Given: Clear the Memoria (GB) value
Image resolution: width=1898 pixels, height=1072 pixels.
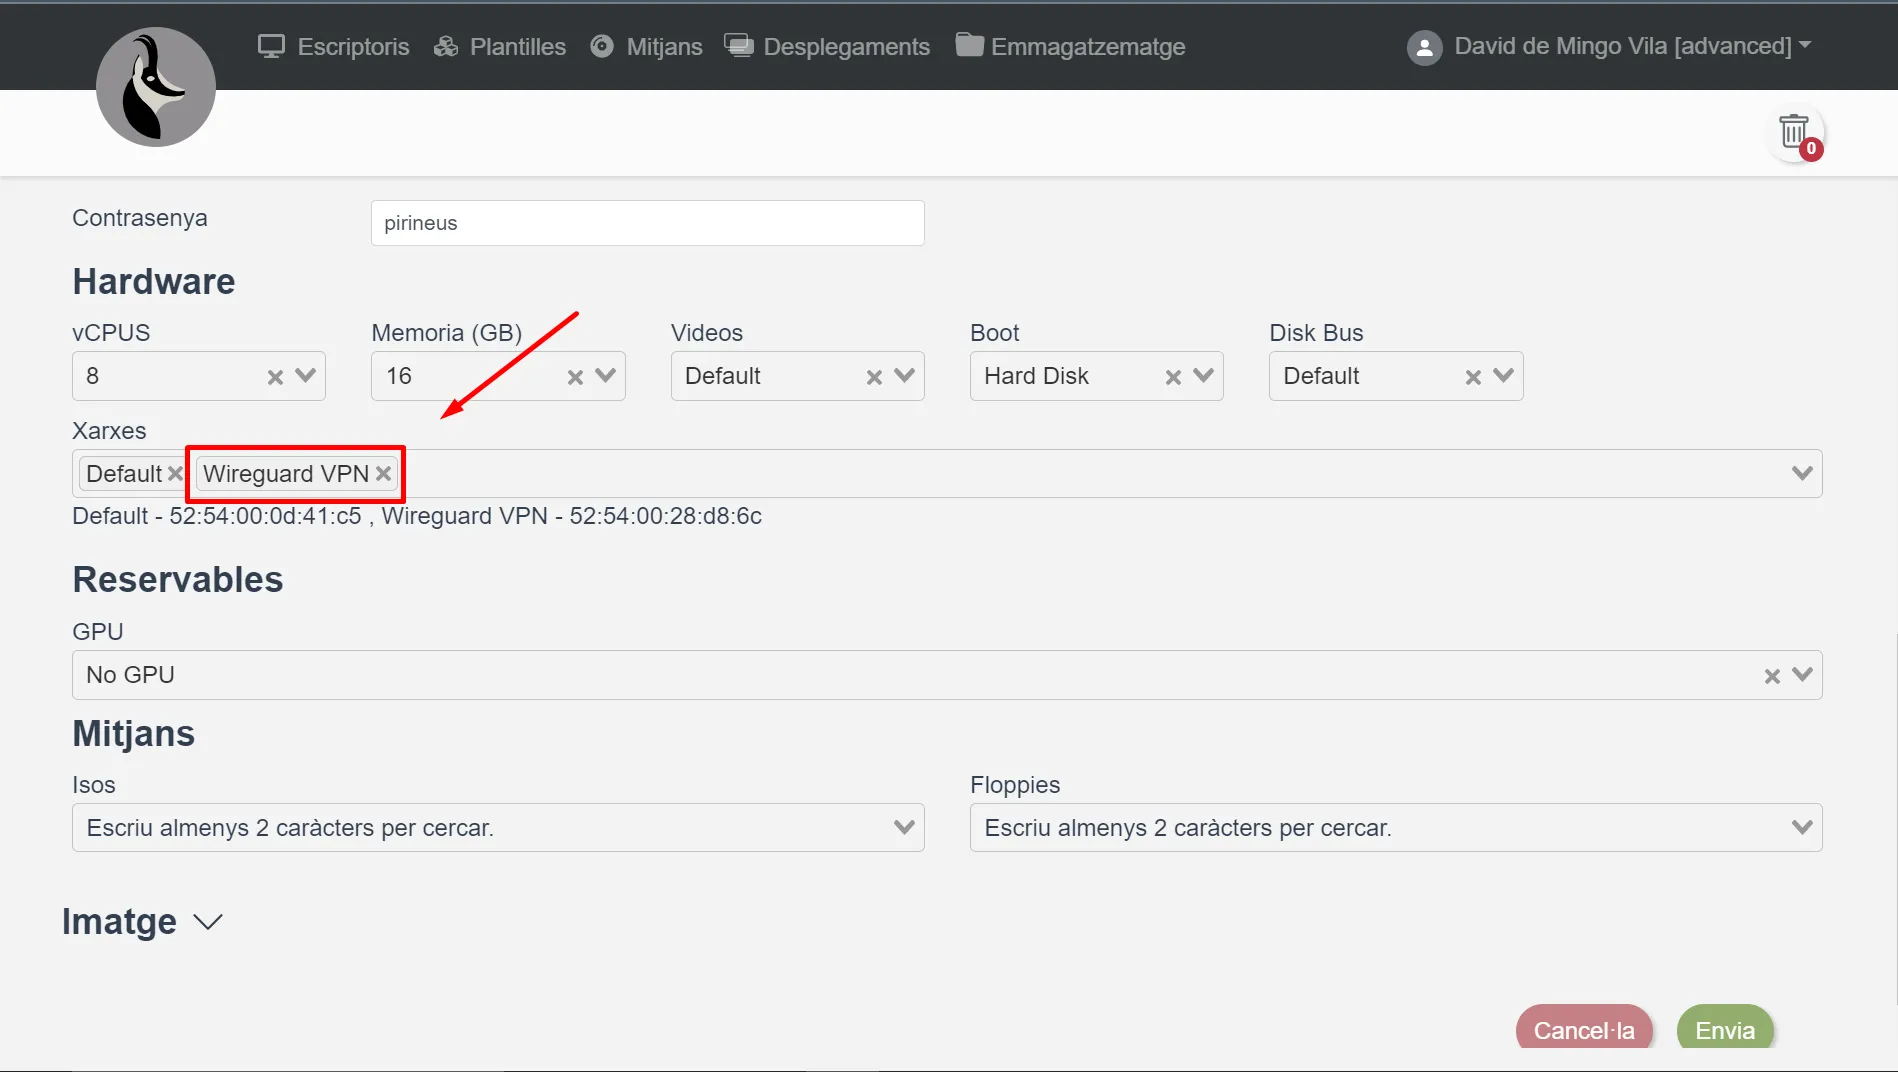Looking at the screenshot, I should click(x=575, y=377).
